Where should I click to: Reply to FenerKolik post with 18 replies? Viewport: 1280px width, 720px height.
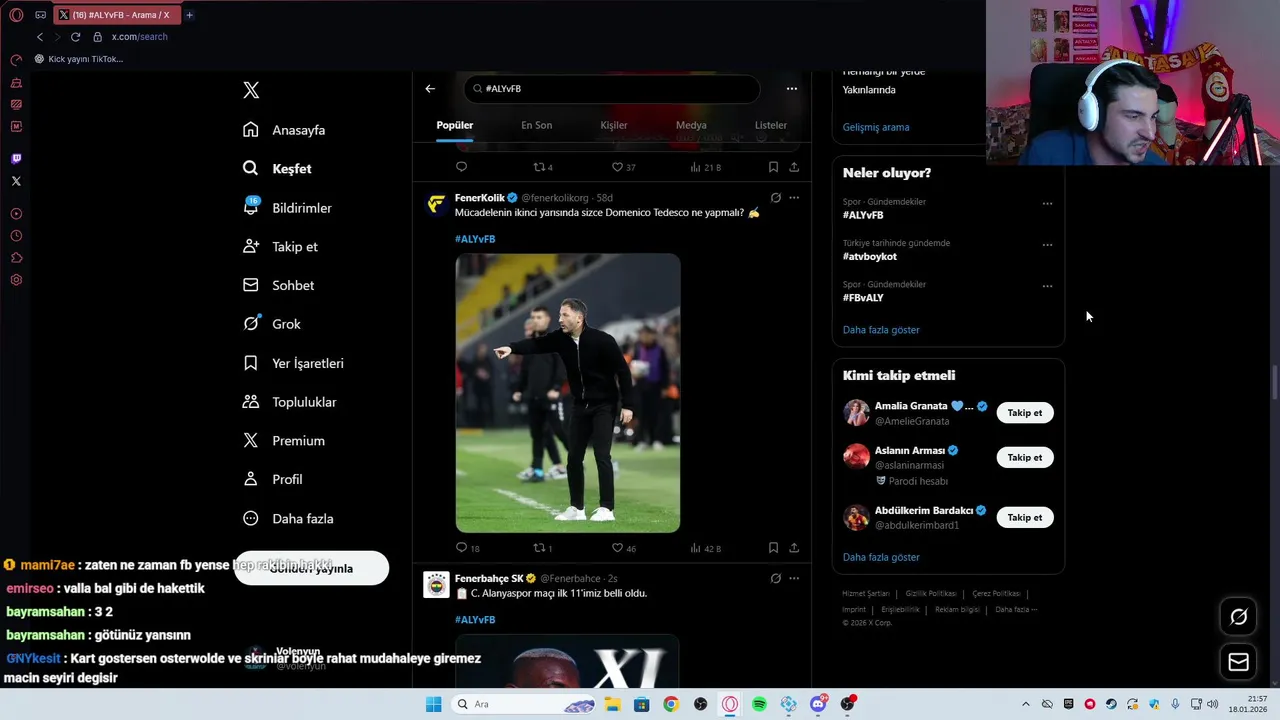(468, 548)
